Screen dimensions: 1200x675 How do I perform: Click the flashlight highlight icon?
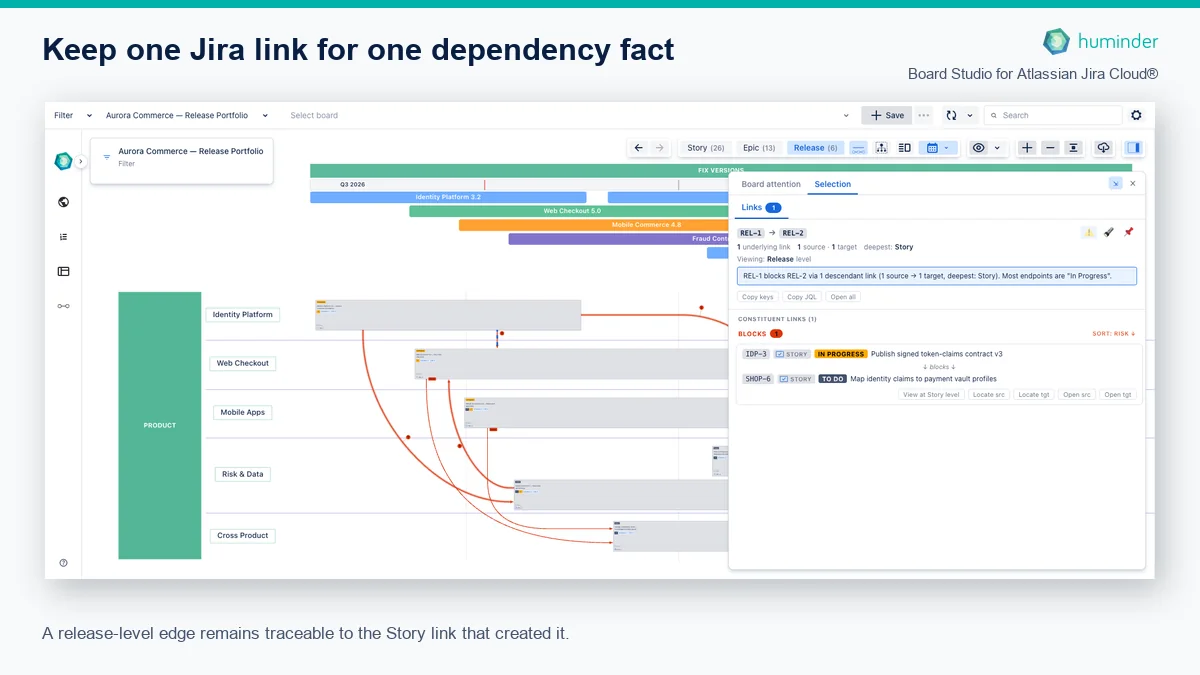pos(1109,232)
